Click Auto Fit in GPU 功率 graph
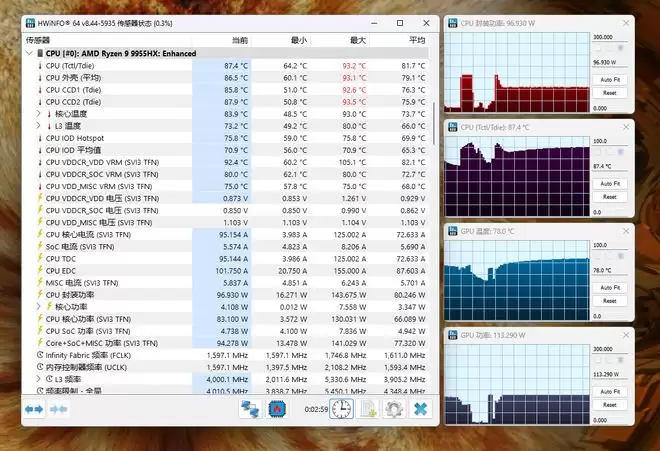The image size is (660, 451). [x=610, y=392]
